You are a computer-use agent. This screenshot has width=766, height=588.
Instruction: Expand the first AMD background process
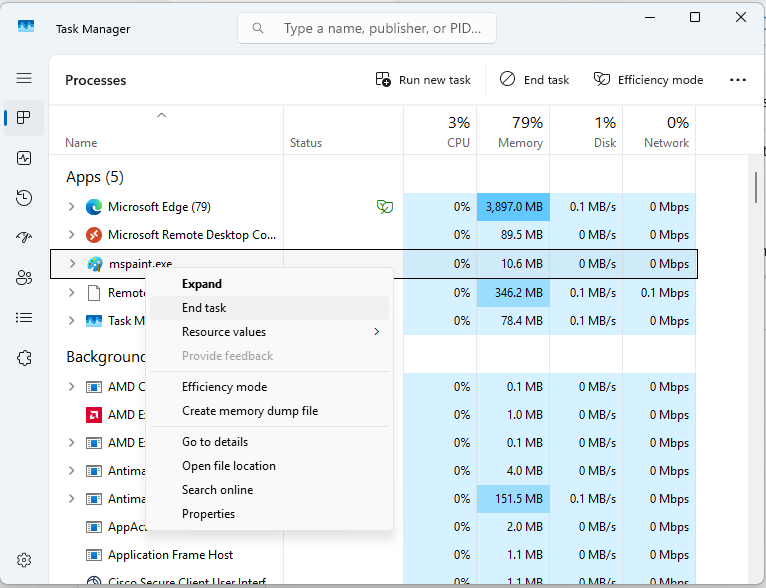point(72,387)
